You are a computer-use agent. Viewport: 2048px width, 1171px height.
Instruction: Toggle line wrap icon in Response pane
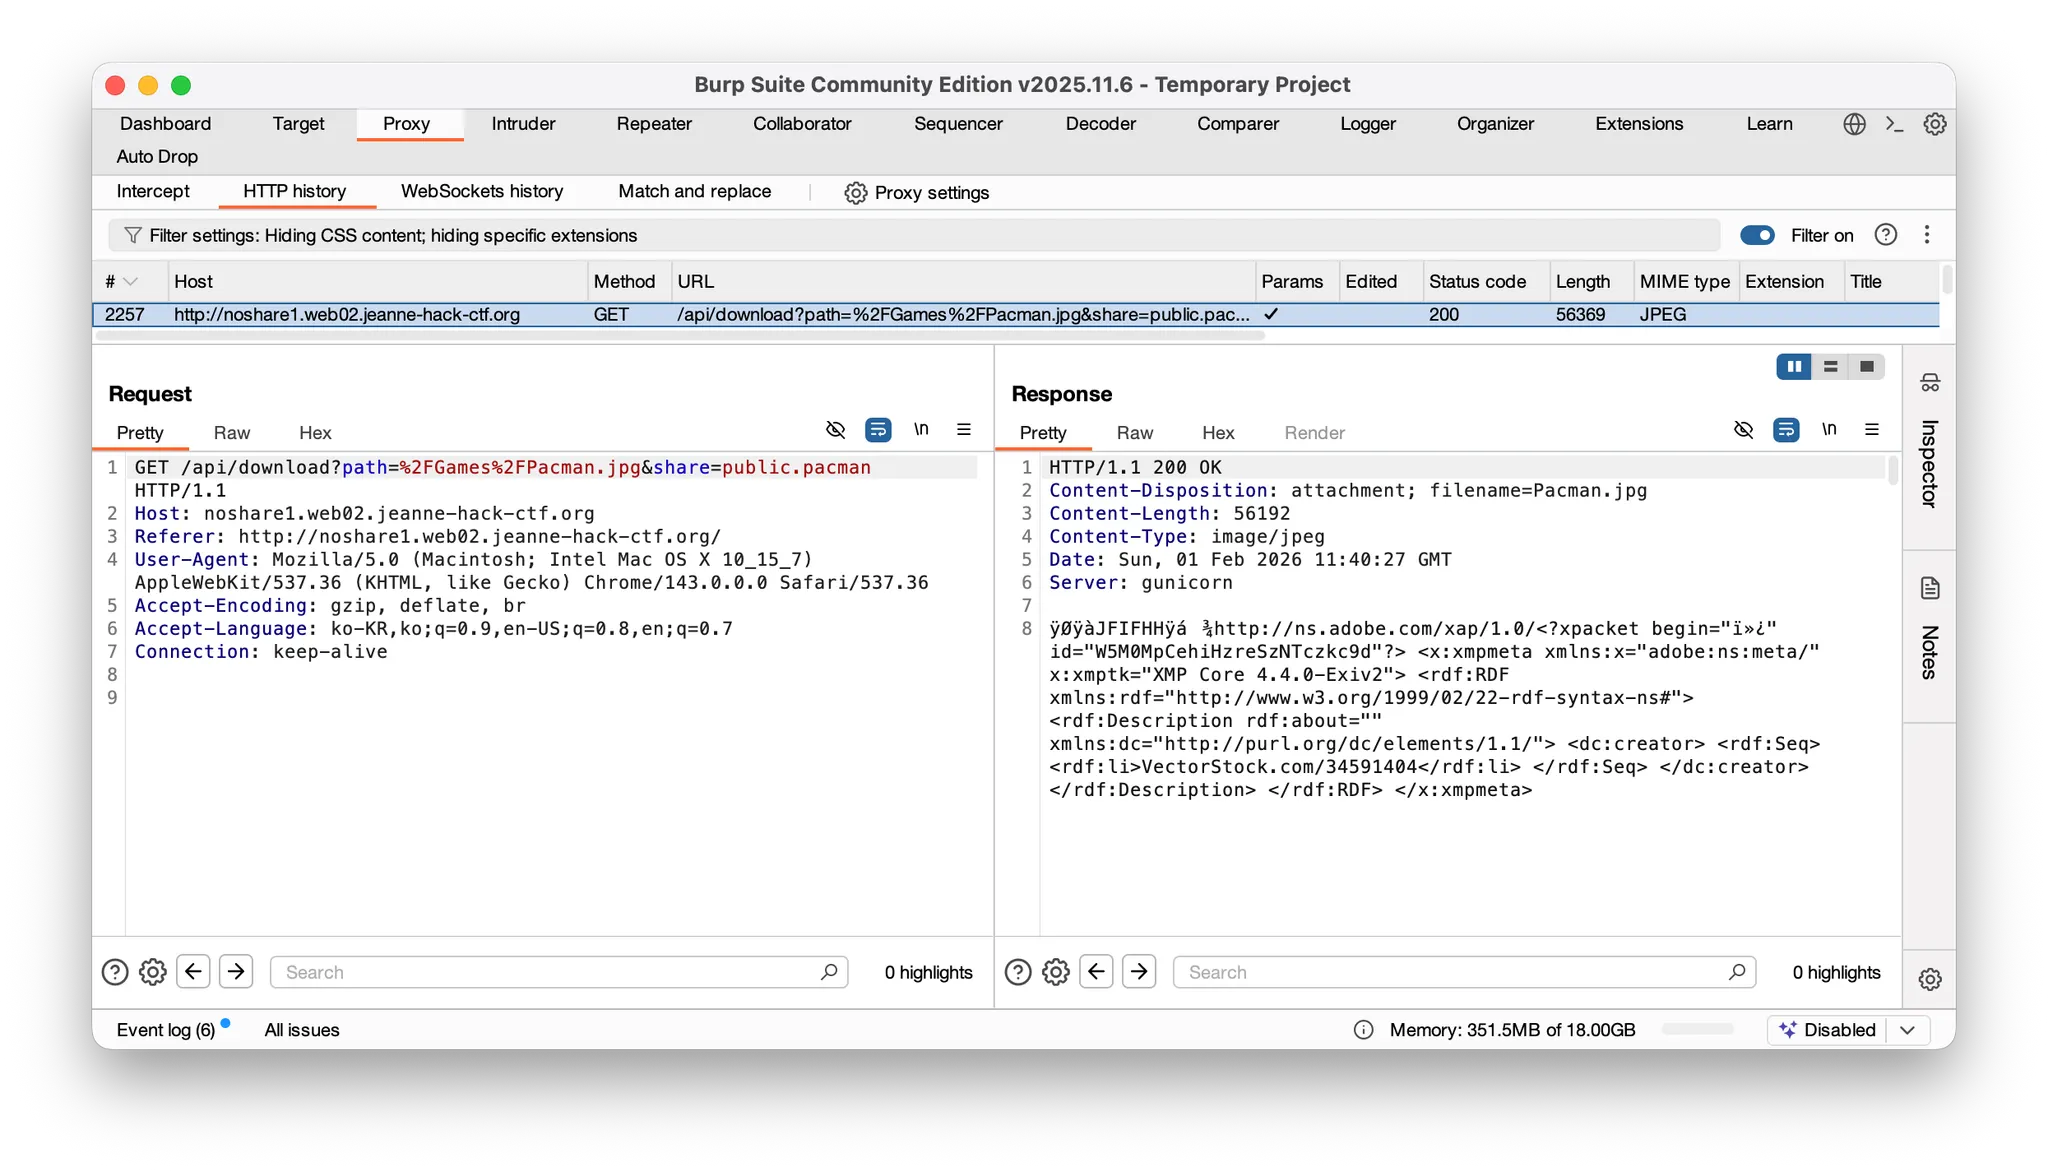[x=1786, y=430]
